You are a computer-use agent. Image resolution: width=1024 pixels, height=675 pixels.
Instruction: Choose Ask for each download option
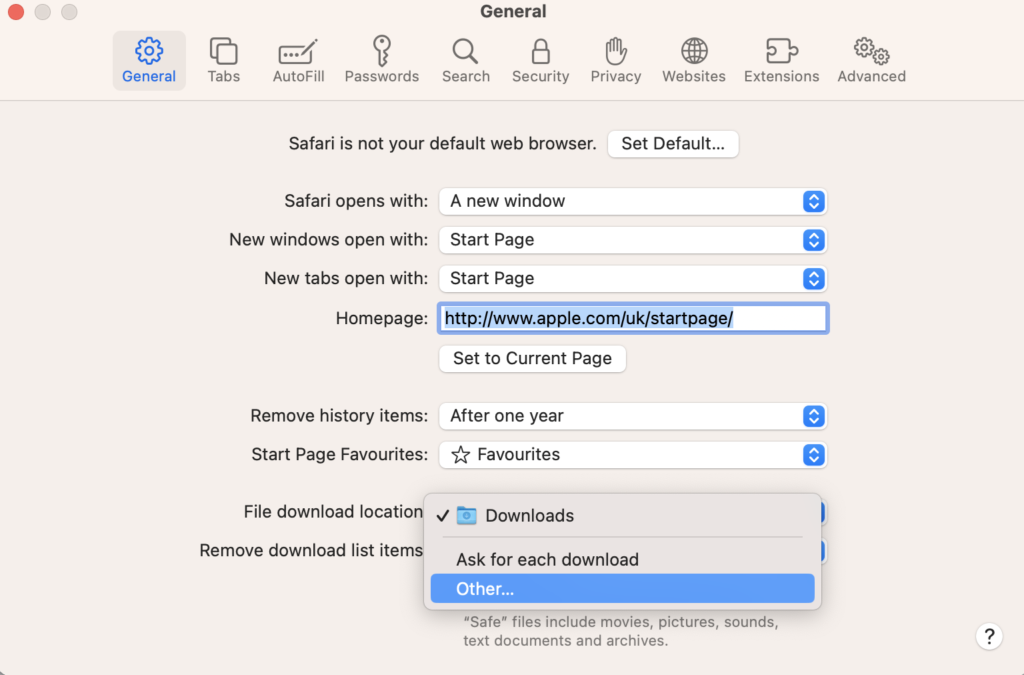coord(622,559)
